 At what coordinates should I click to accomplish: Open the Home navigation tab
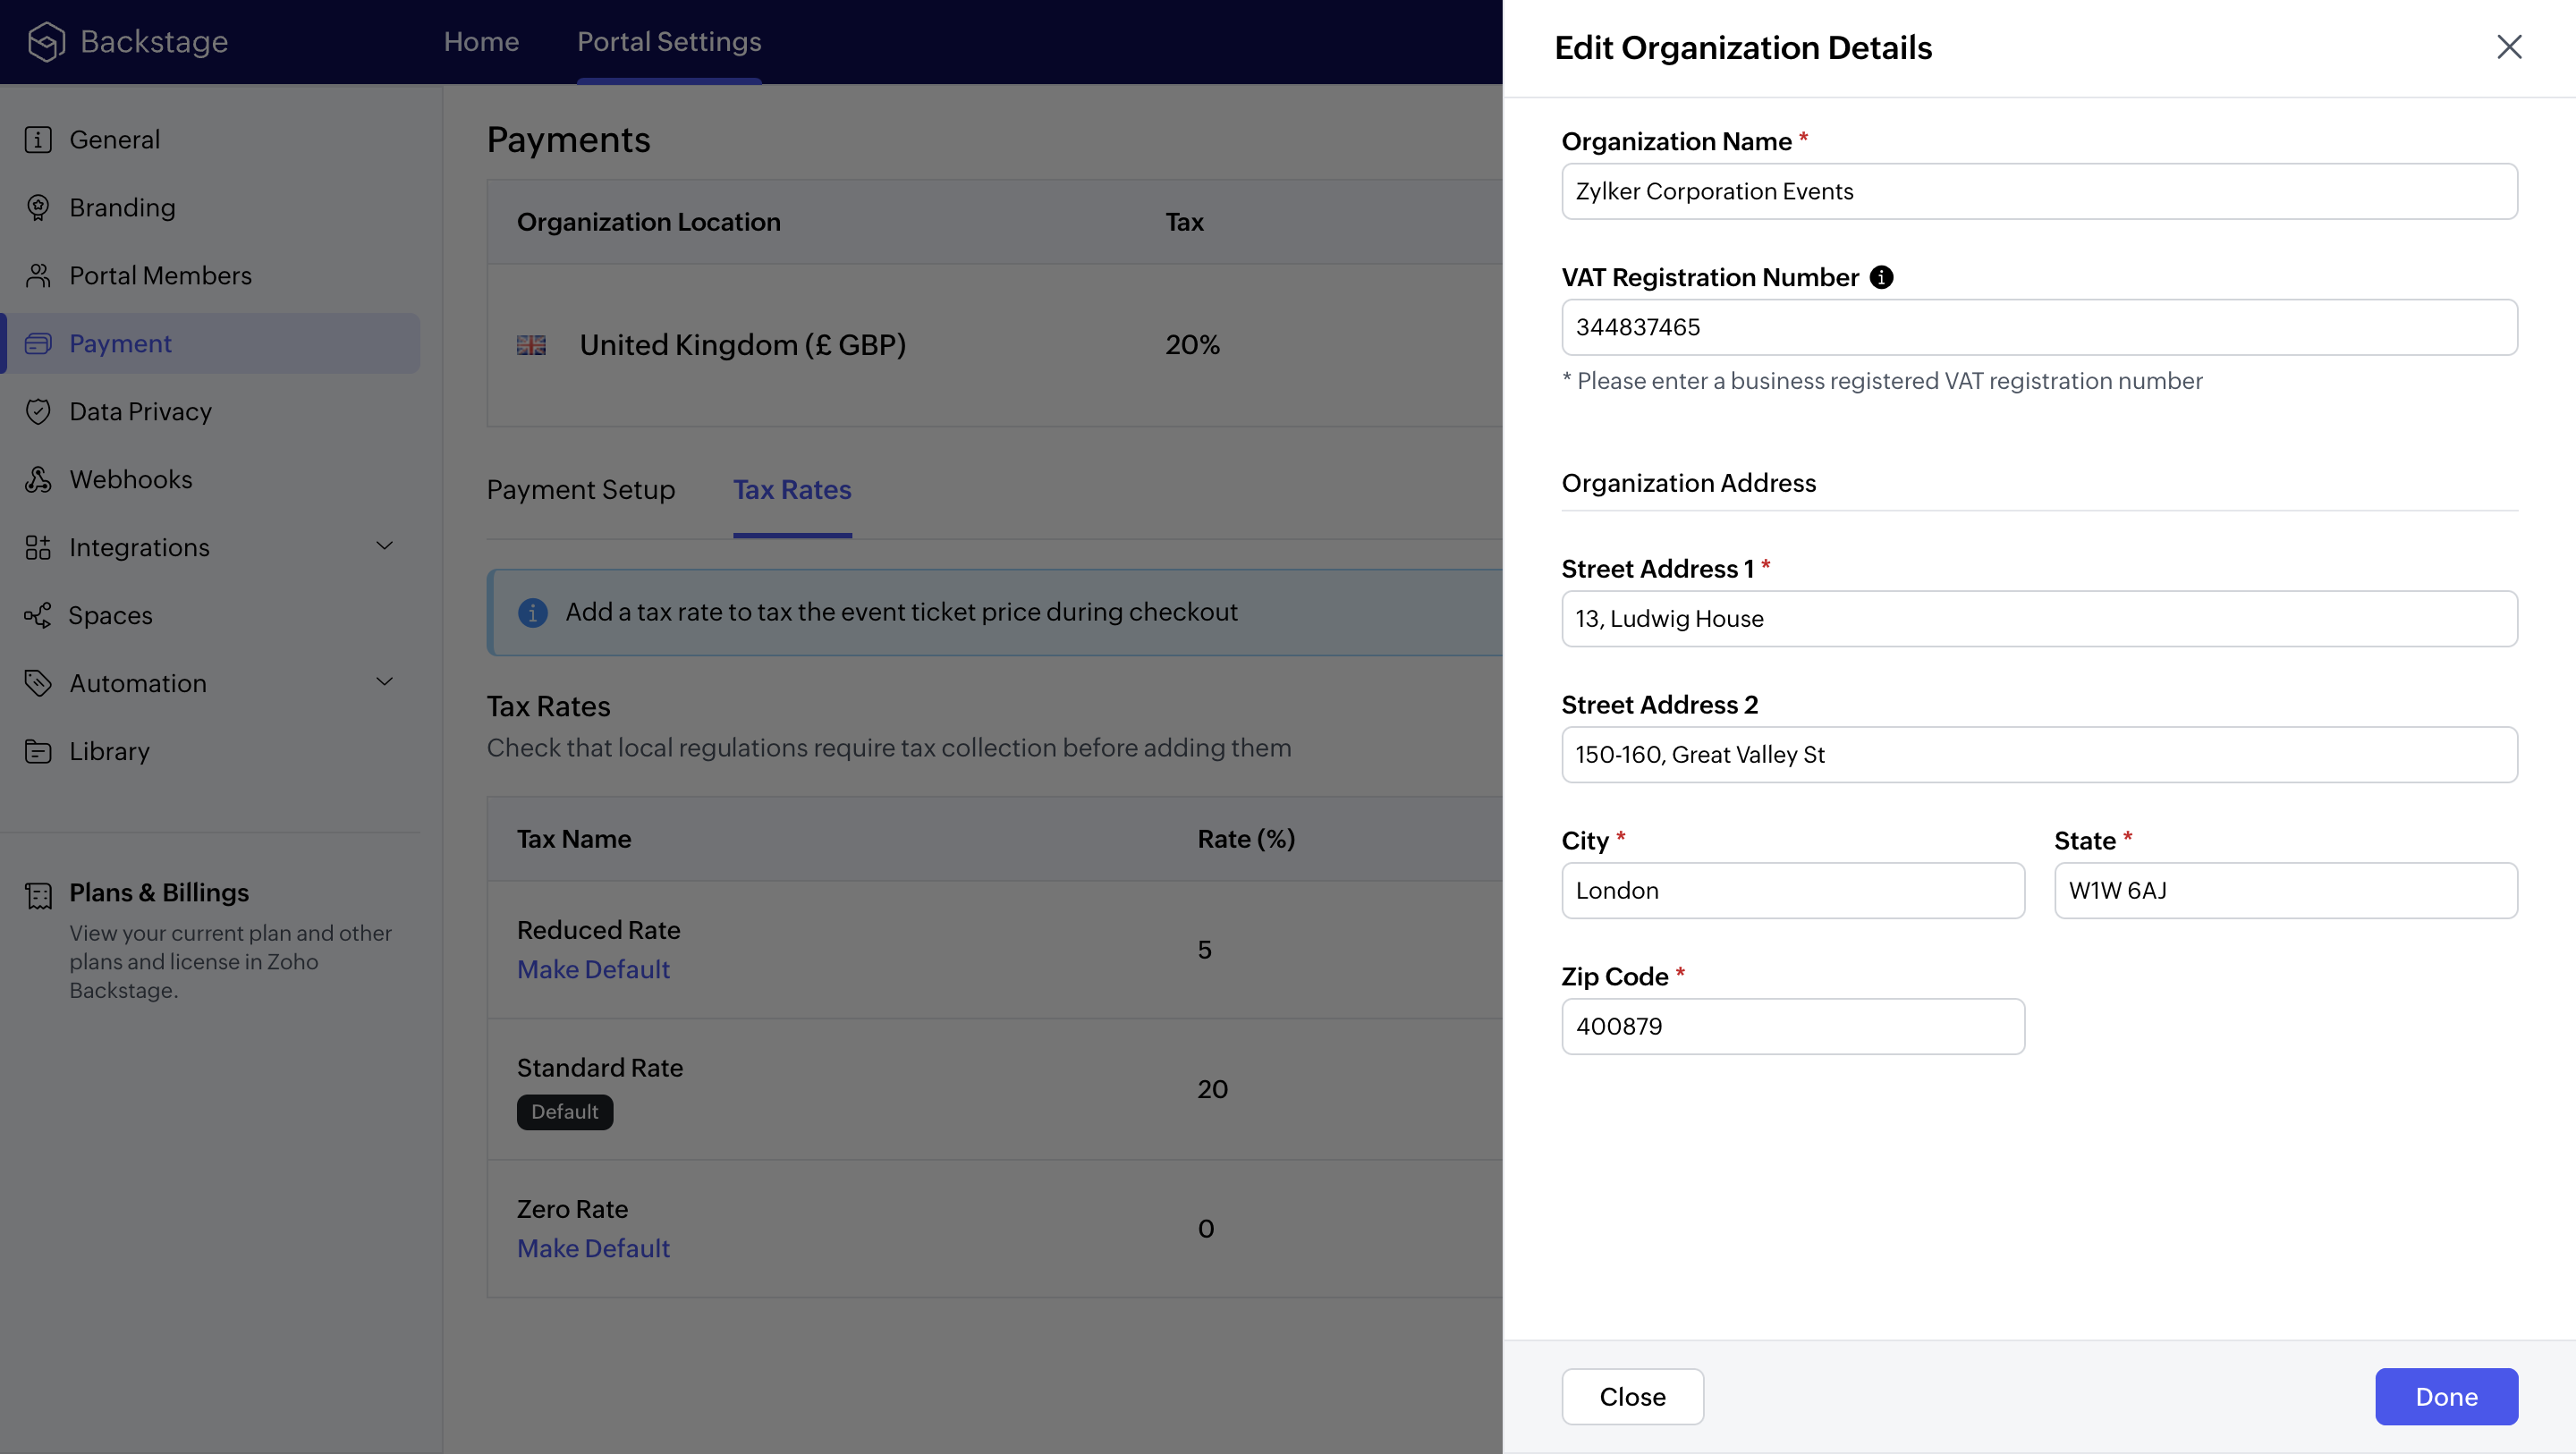[x=481, y=42]
